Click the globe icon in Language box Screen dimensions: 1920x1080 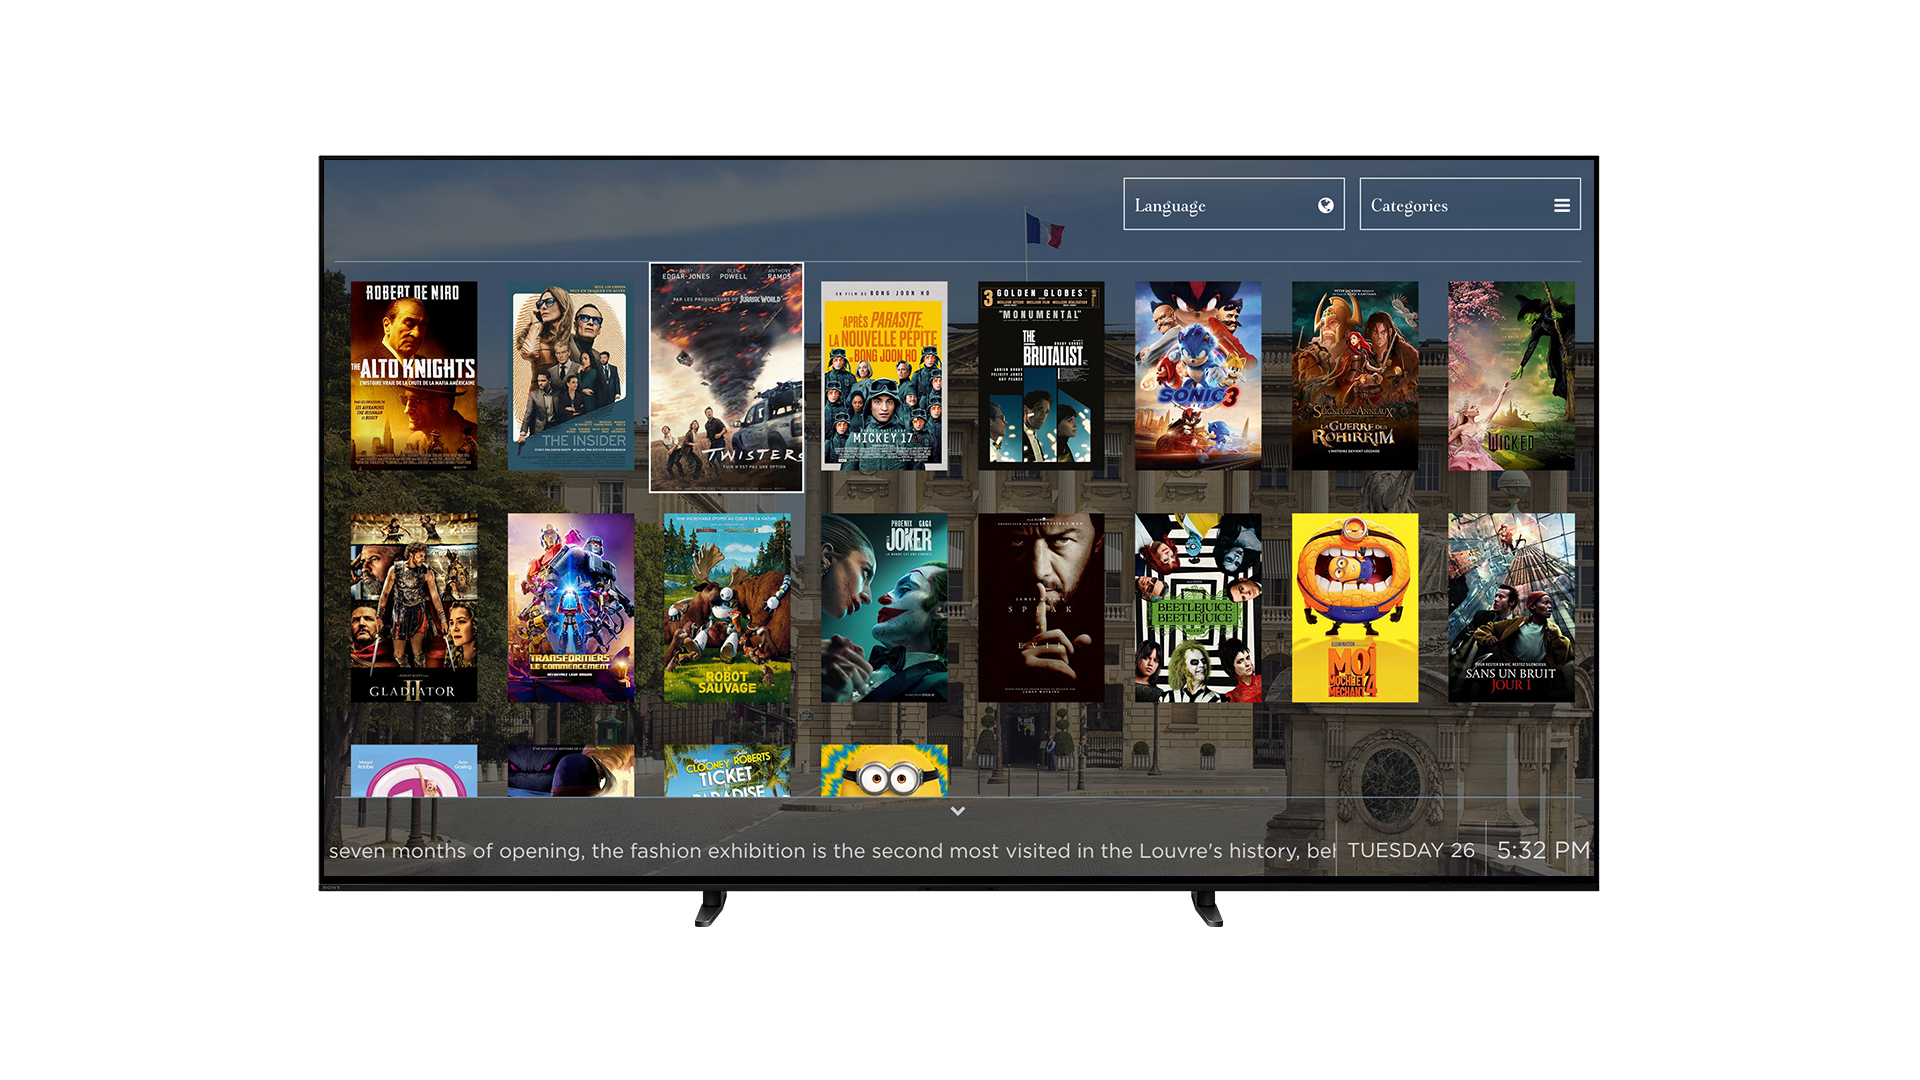(1325, 205)
